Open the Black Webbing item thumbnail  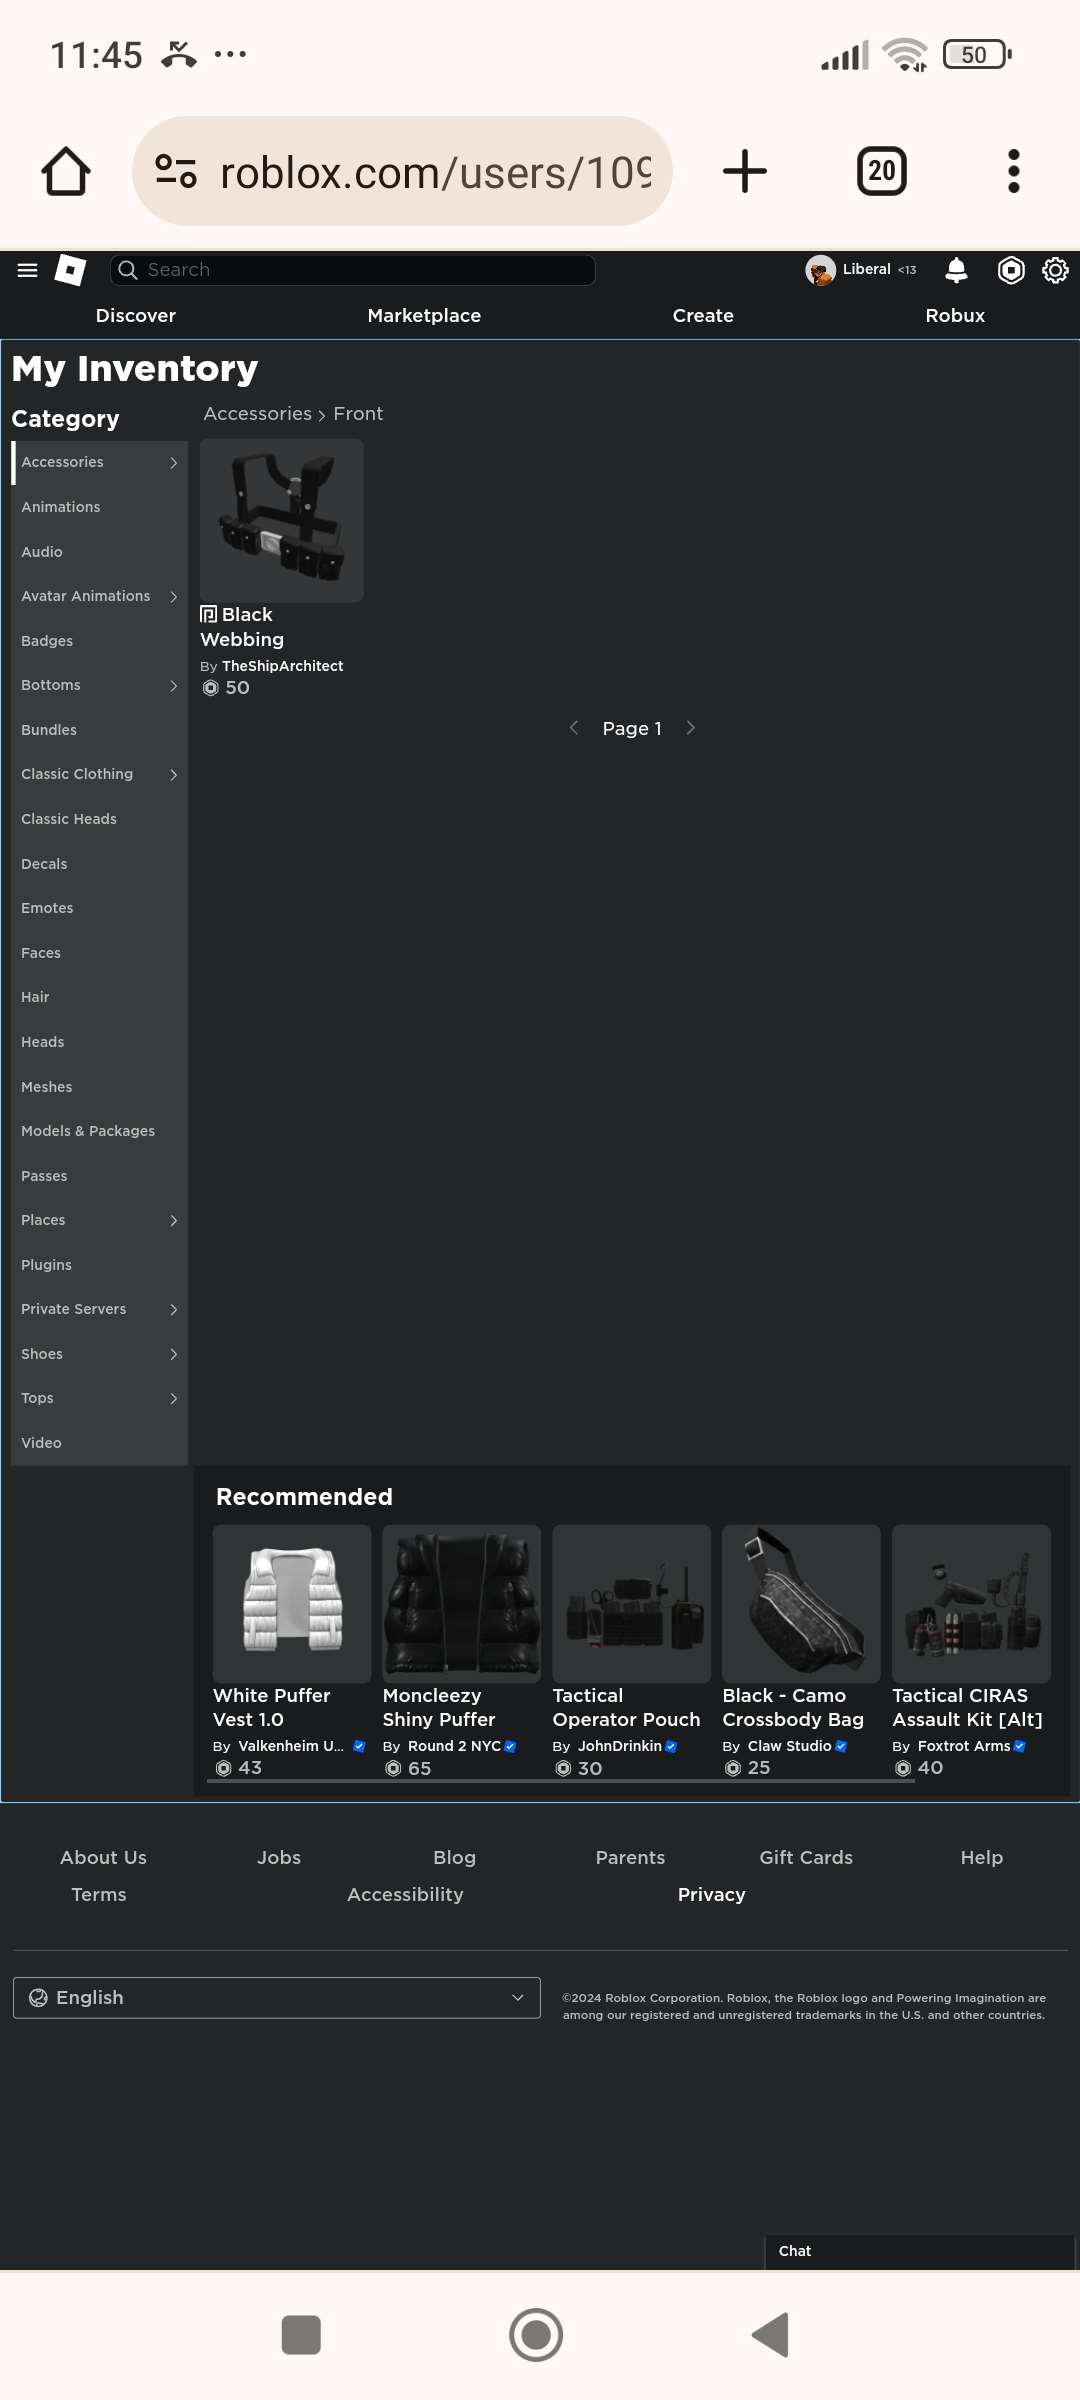tap(282, 520)
